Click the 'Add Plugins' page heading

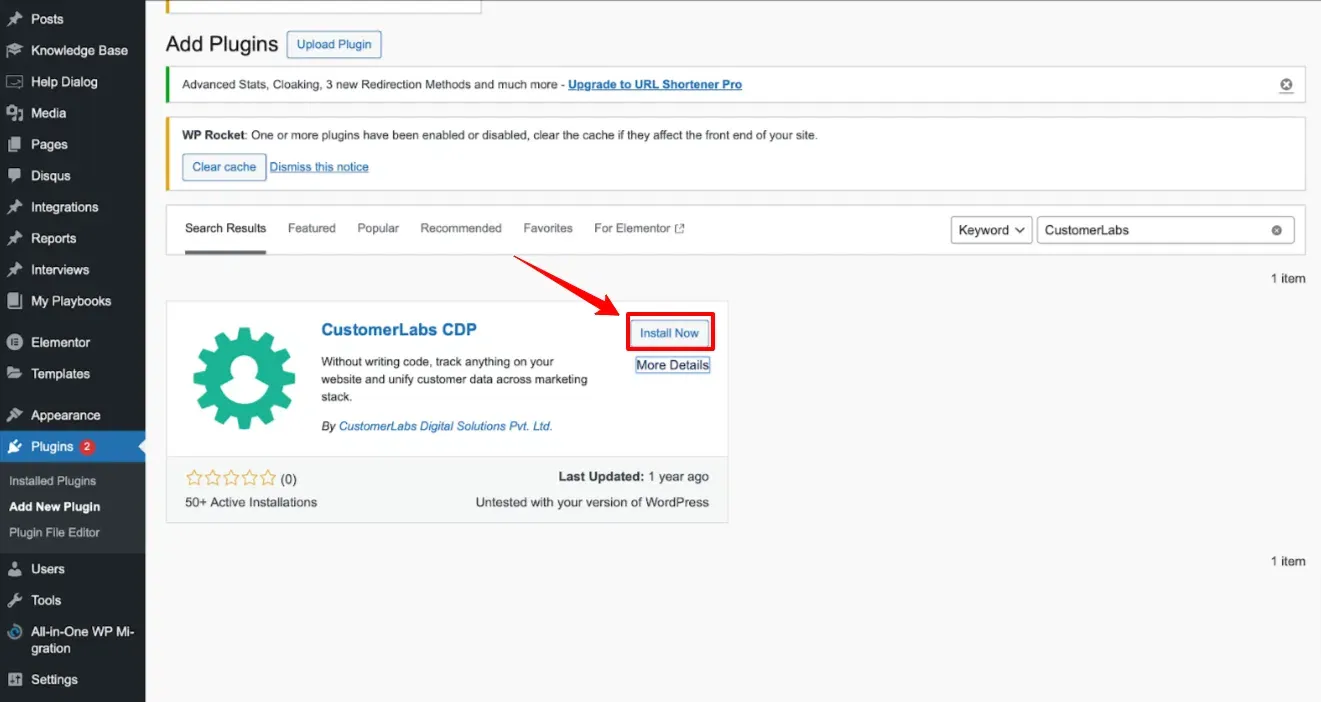(222, 44)
